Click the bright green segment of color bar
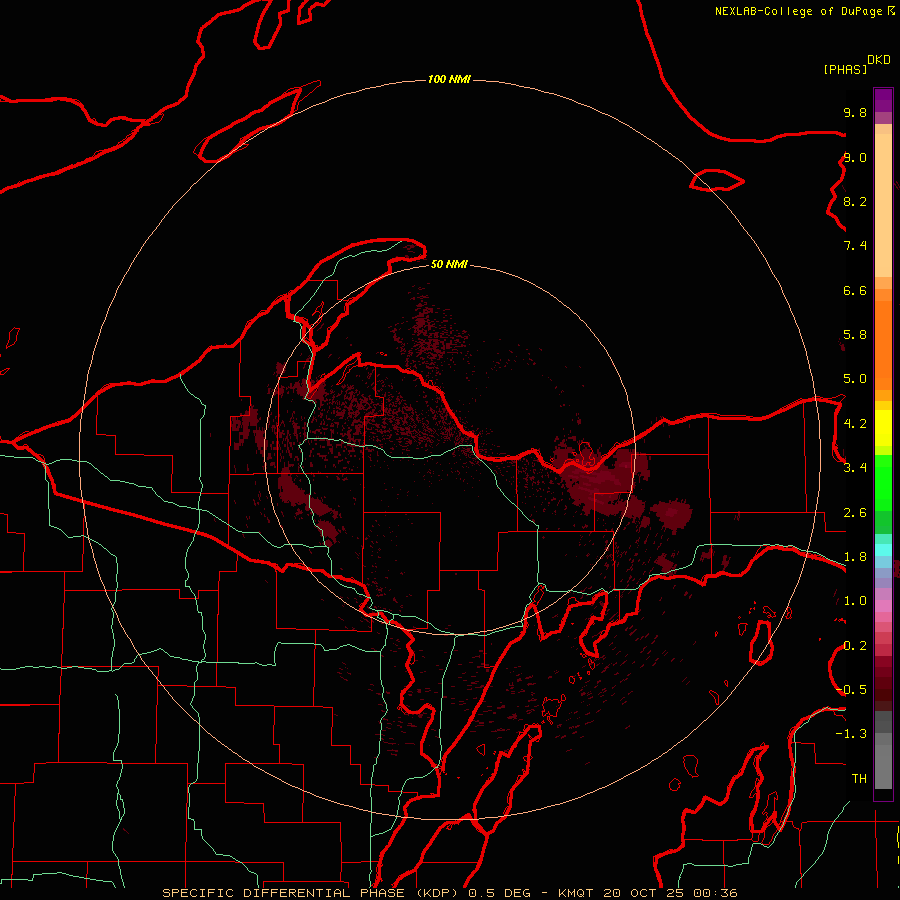Viewport: 900px width, 900px height. [883, 484]
